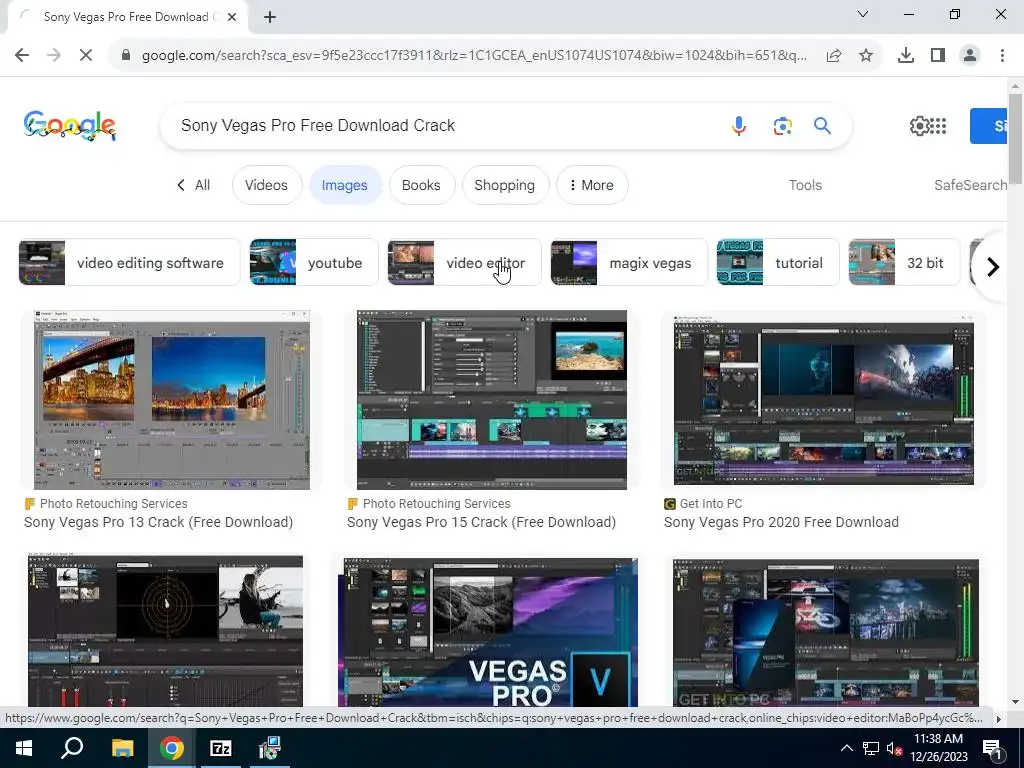Start voice search with the microphone icon
Screen dimensions: 1024x768
click(739, 125)
